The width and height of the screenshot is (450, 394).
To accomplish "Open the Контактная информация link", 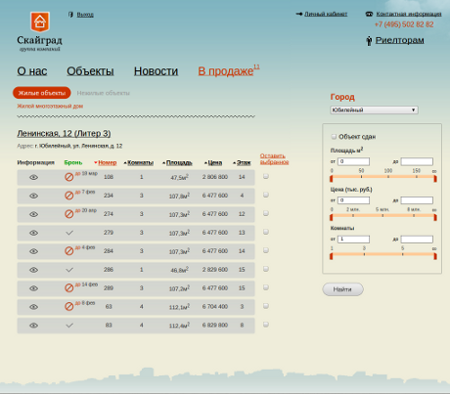I will tap(409, 14).
